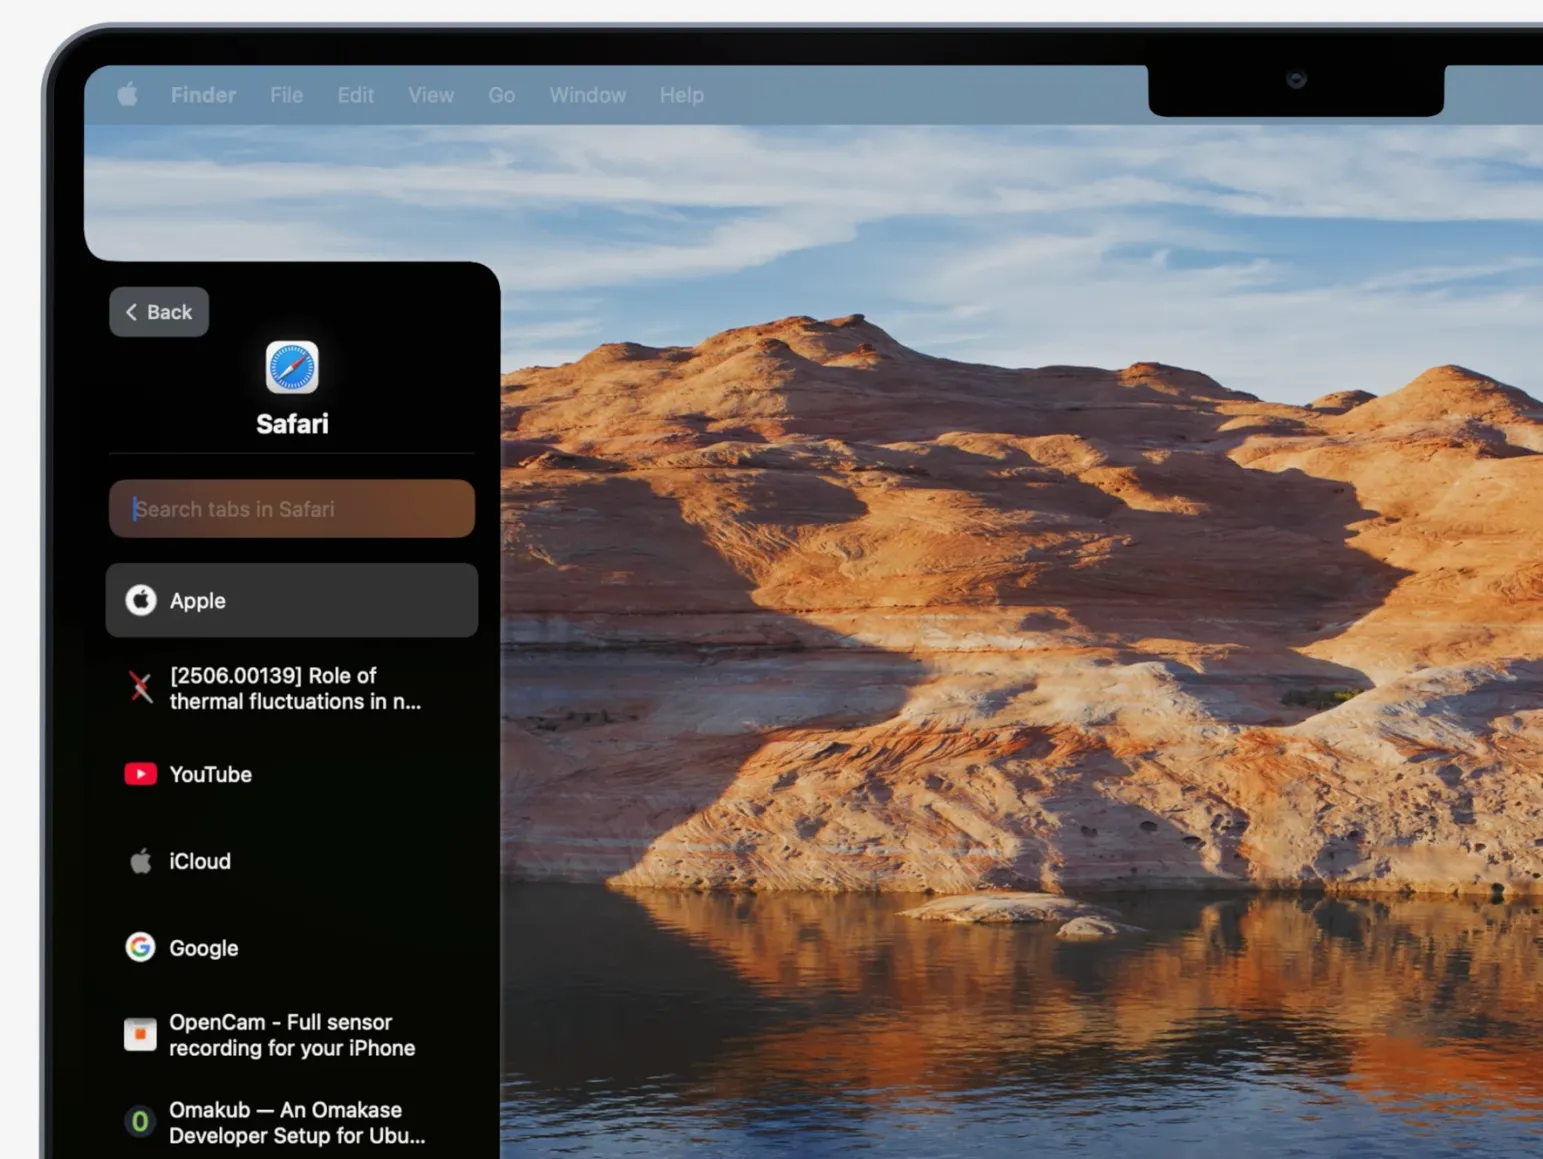
Task: Select the Apple tab row
Action: tap(292, 600)
